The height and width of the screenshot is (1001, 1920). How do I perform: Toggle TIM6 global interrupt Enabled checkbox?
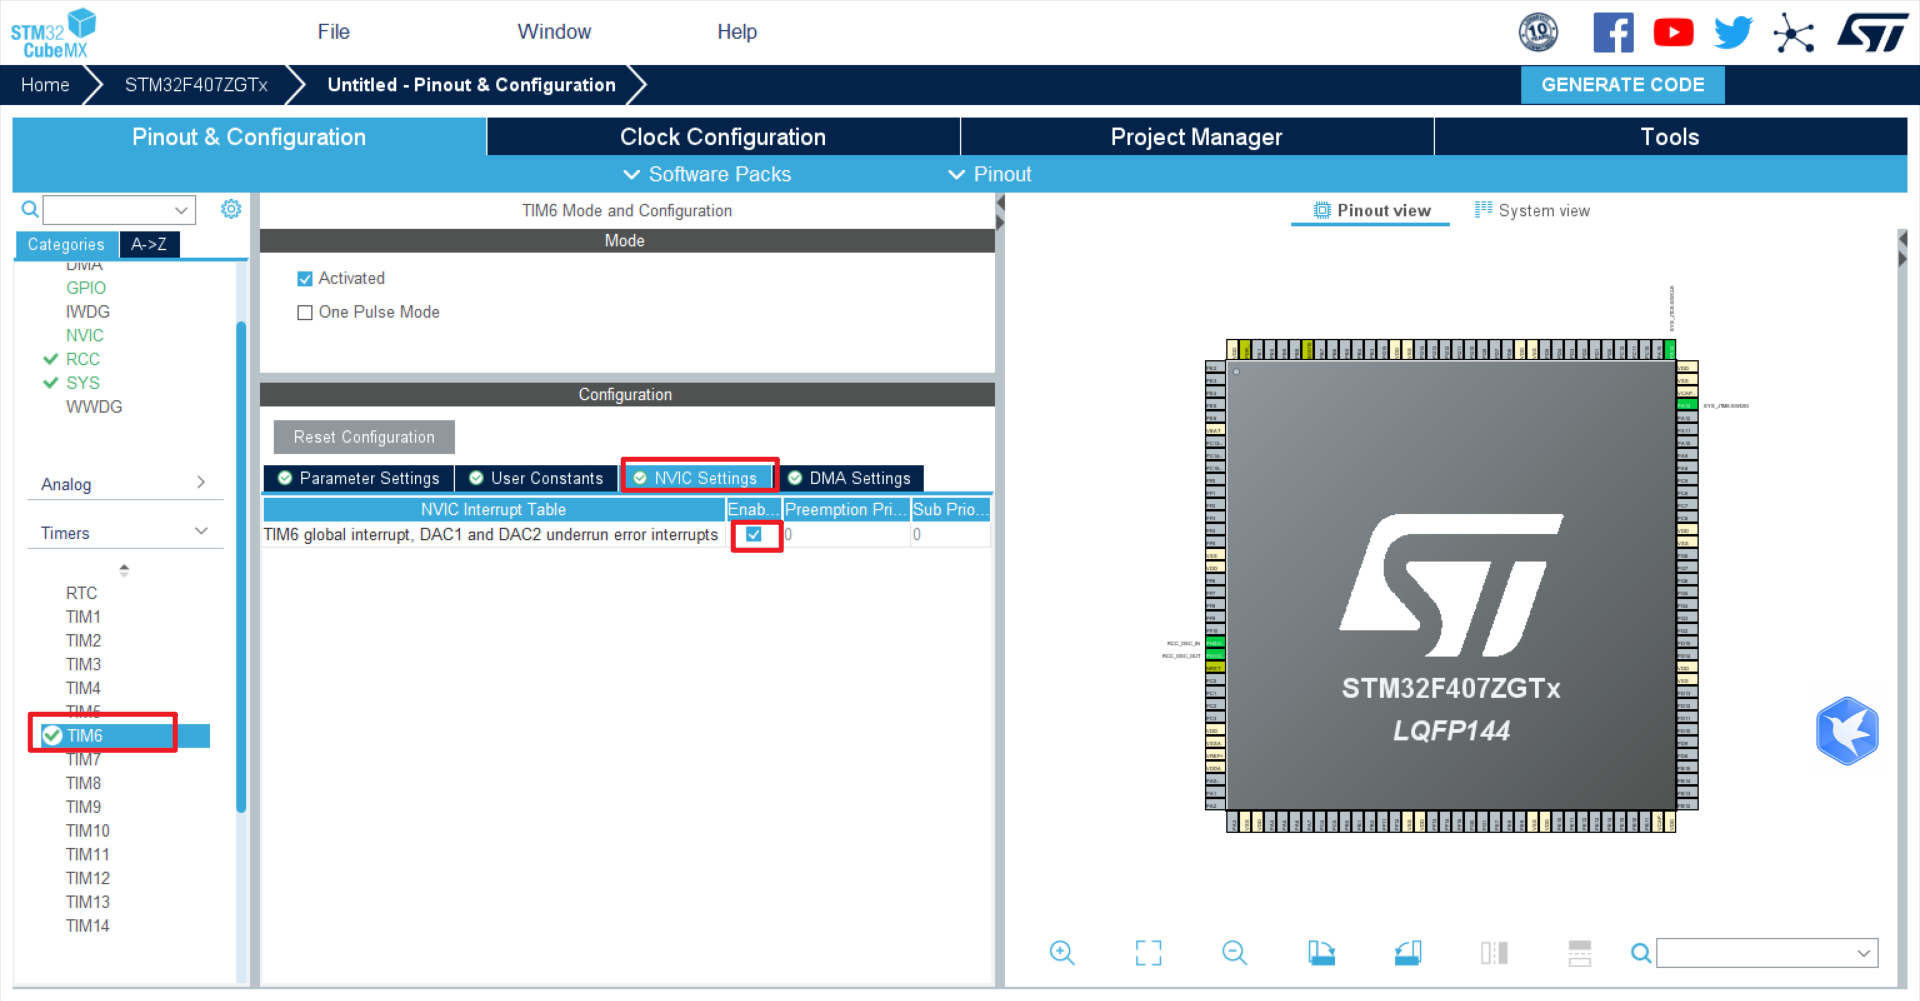coord(754,535)
